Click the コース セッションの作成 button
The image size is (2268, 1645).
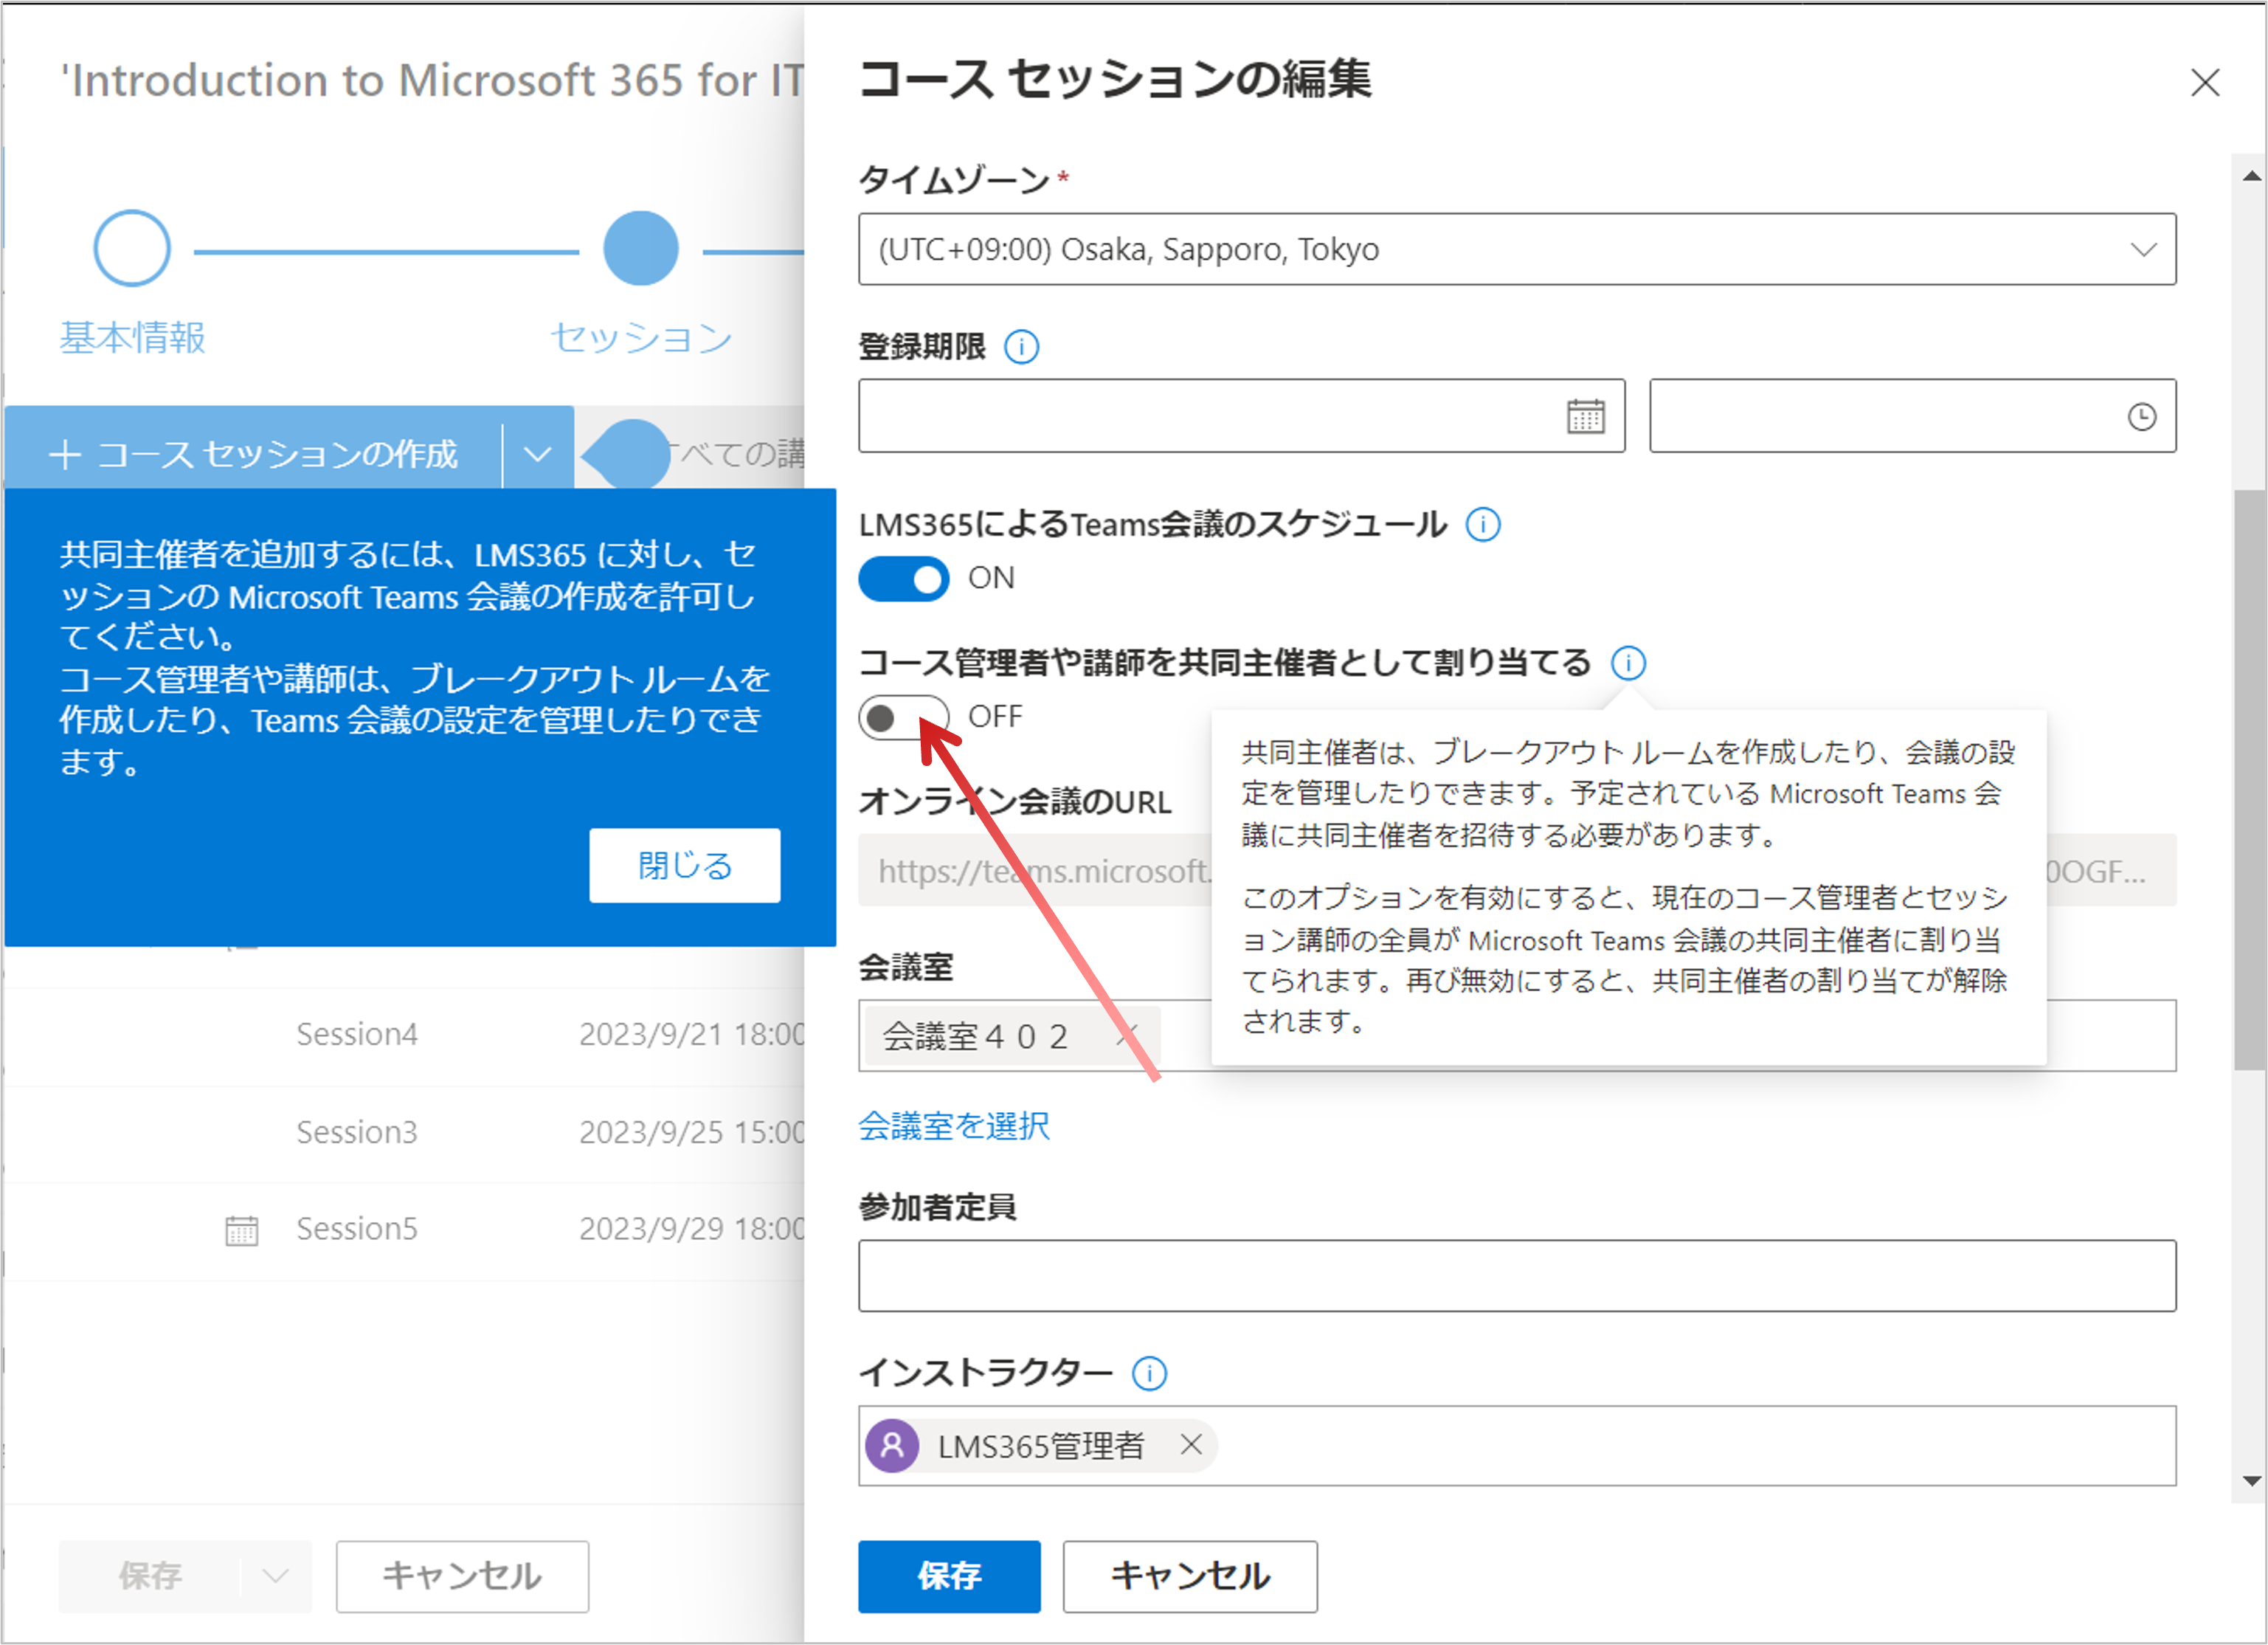click(x=254, y=454)
